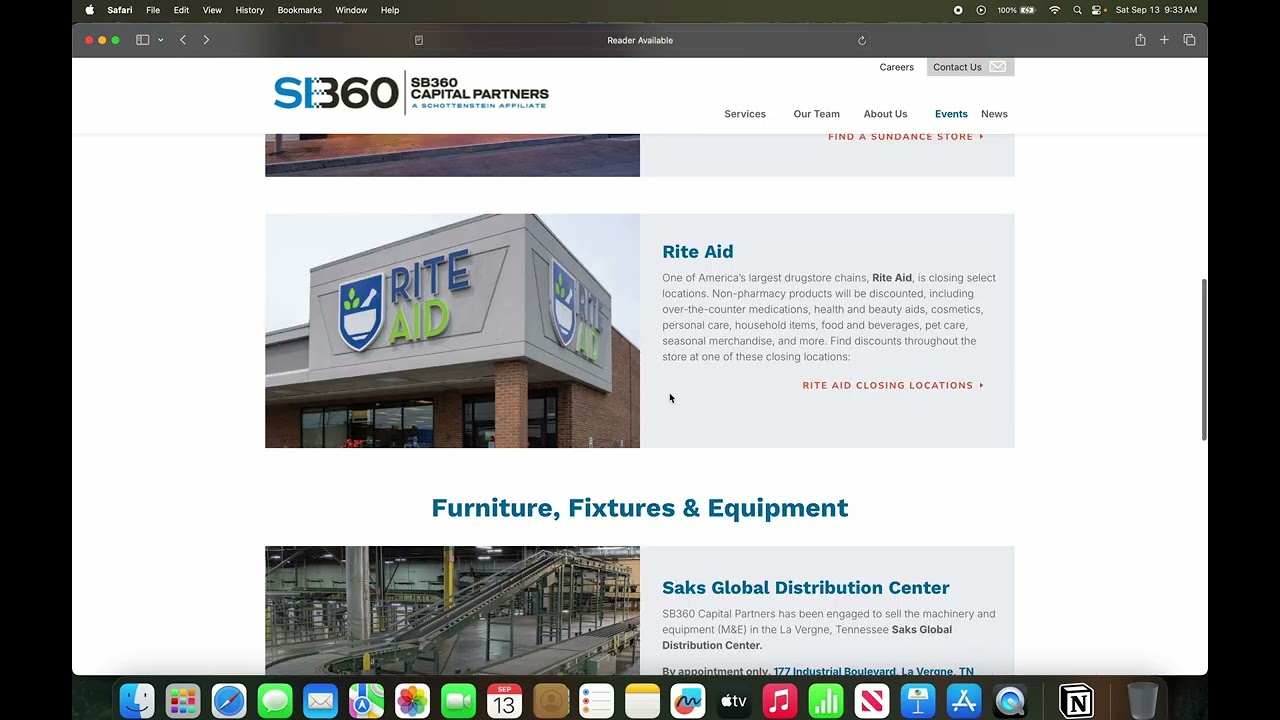Open Mail app from dock

point(321,701)
